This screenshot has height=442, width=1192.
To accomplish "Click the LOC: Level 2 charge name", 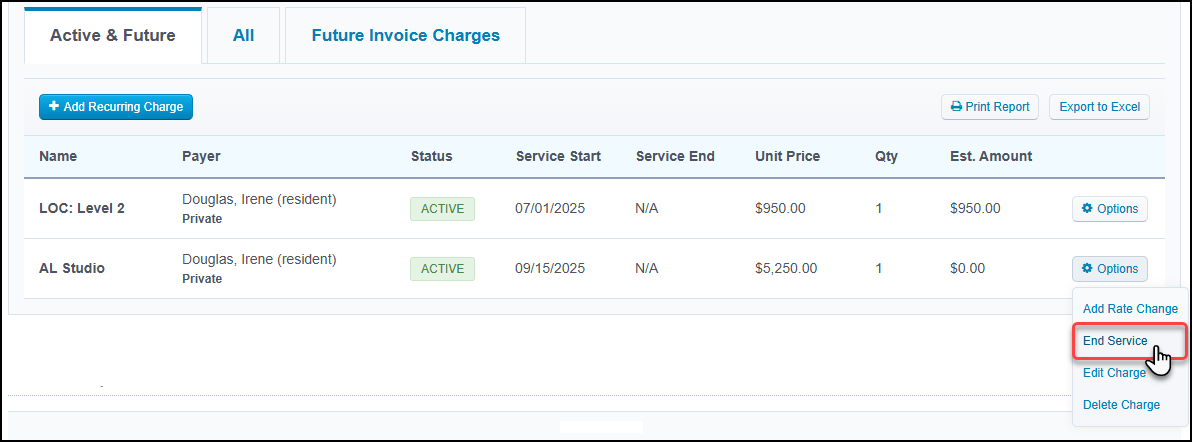I will coord(81,208).
